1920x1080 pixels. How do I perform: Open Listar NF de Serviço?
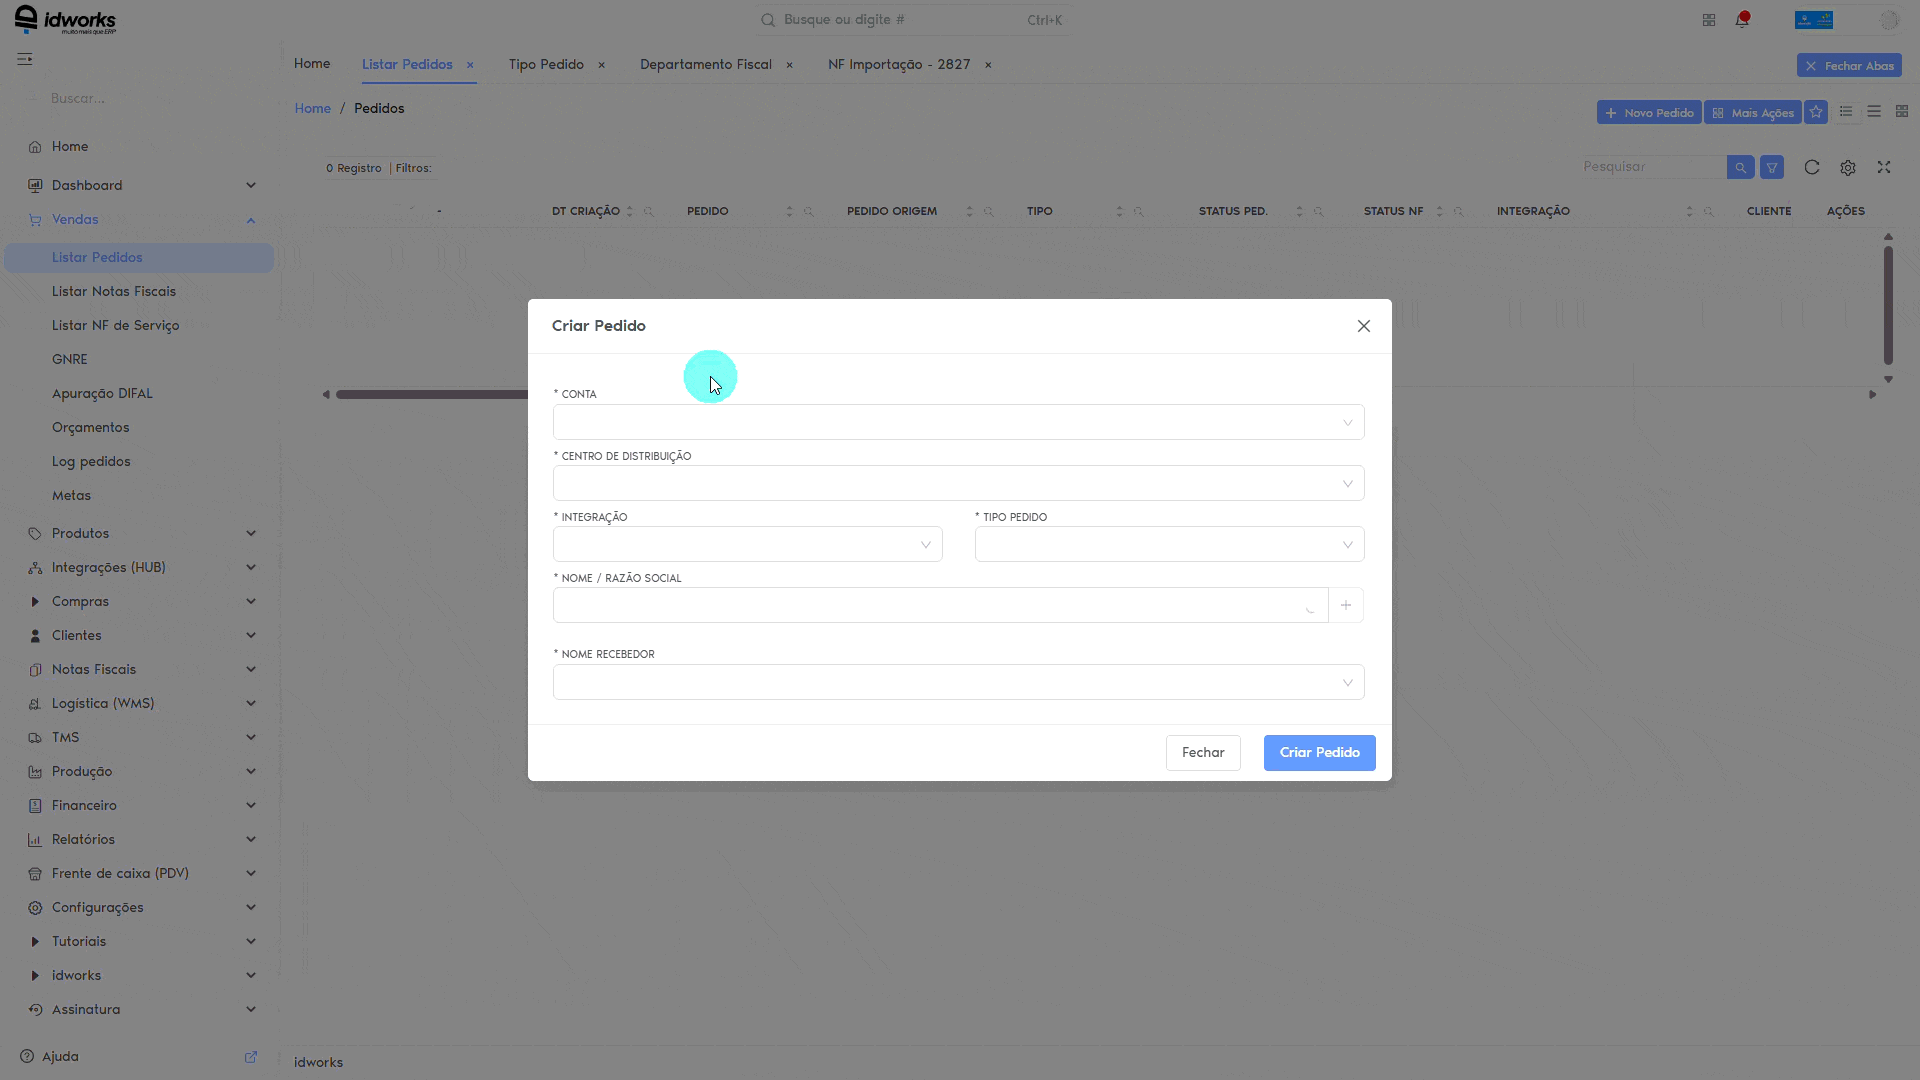point(116,325)
